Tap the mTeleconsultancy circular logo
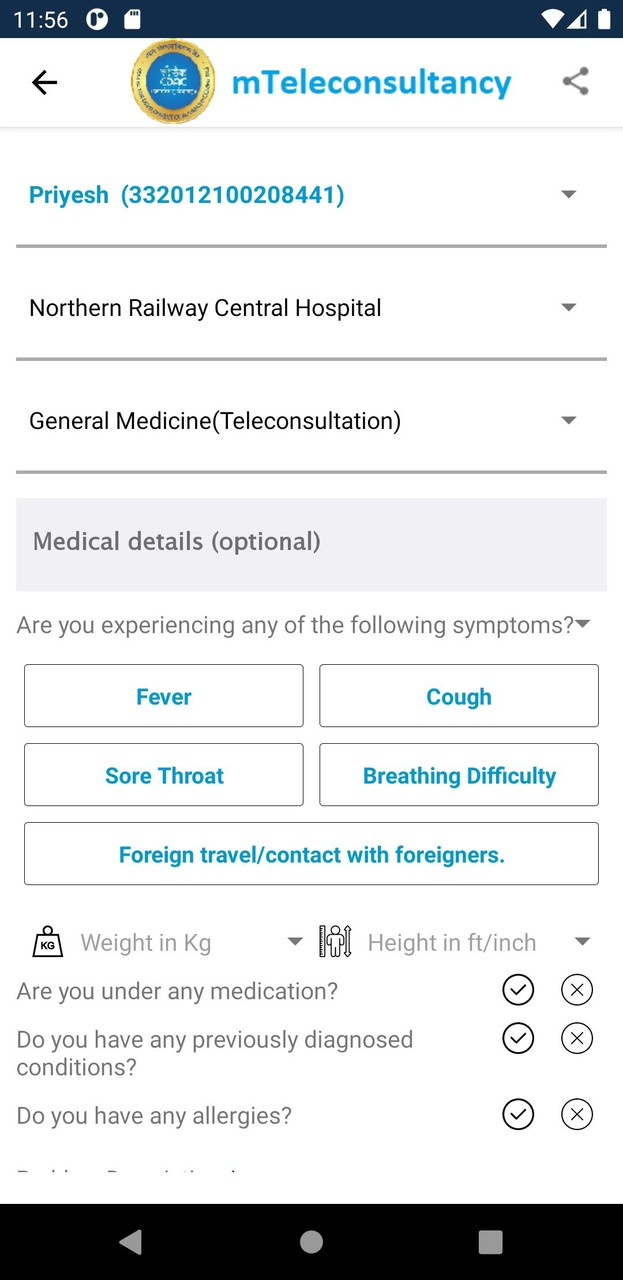The height and width of the screenshot is (1280, 623). coord(173,82)
